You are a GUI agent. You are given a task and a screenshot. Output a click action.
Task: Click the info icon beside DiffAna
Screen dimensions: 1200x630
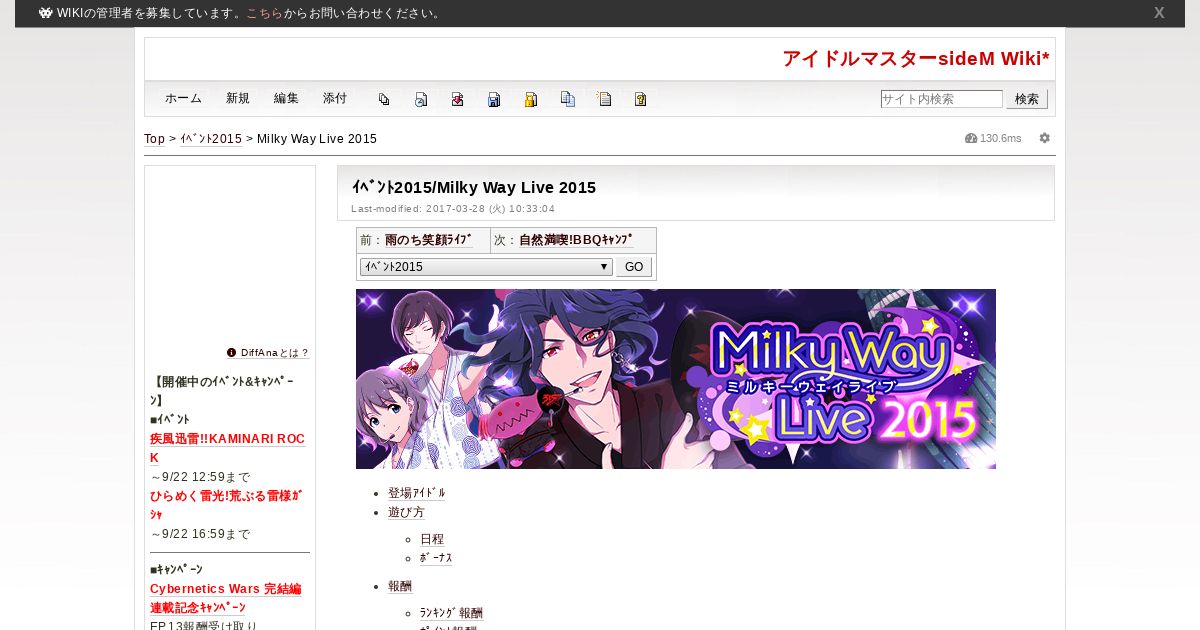coord(231,352)
